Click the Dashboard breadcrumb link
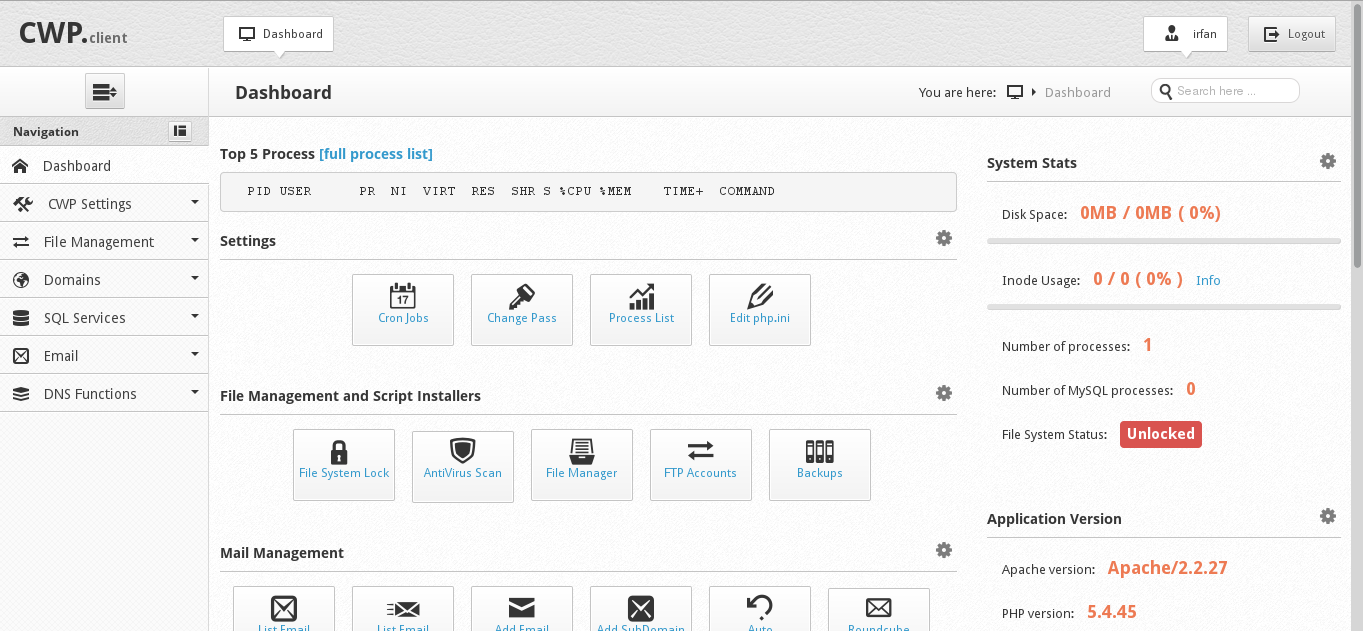 [x=1078, y=92]
